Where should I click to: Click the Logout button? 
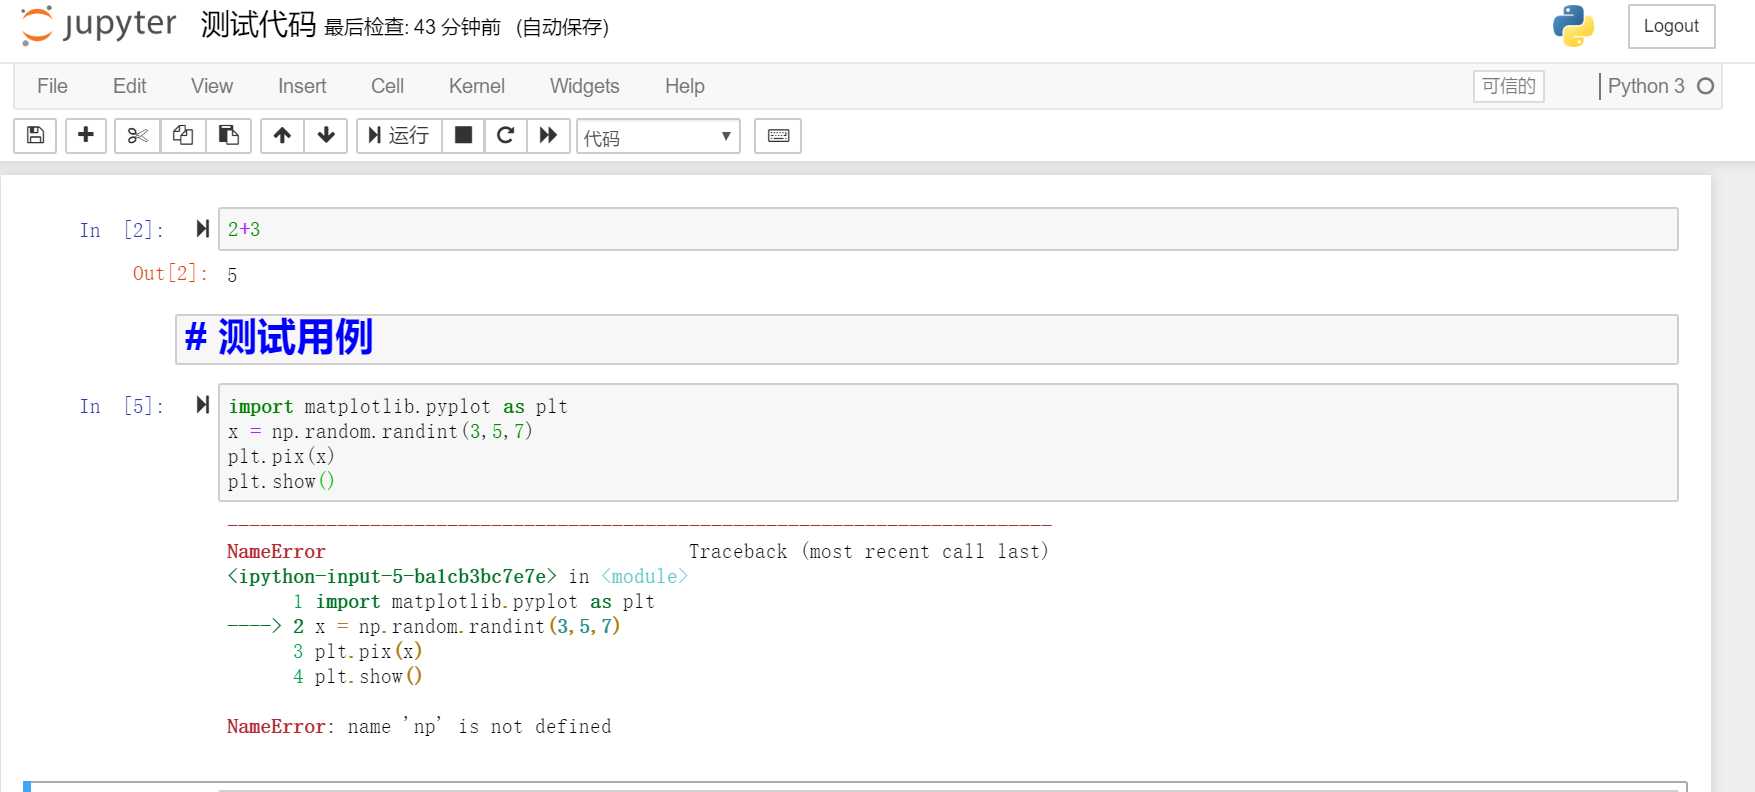coord(1671,26)
